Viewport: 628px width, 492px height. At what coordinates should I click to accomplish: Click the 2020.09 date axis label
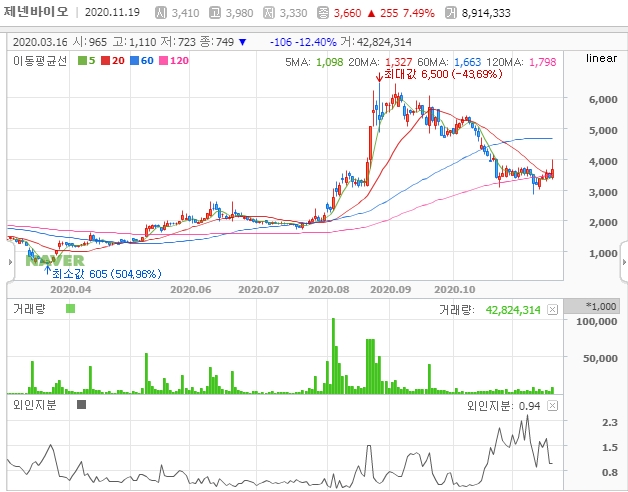click(390, 290)
